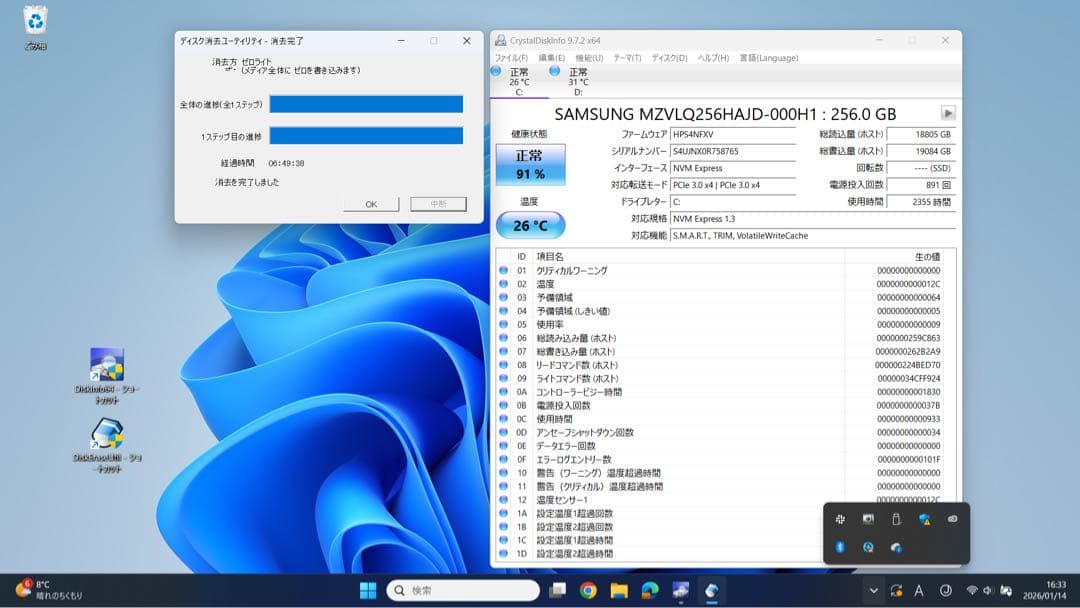Viewport: 1080px width, 608px height.
Task: Click Slack icon in tray overflow popup
Action: [840, 519]
